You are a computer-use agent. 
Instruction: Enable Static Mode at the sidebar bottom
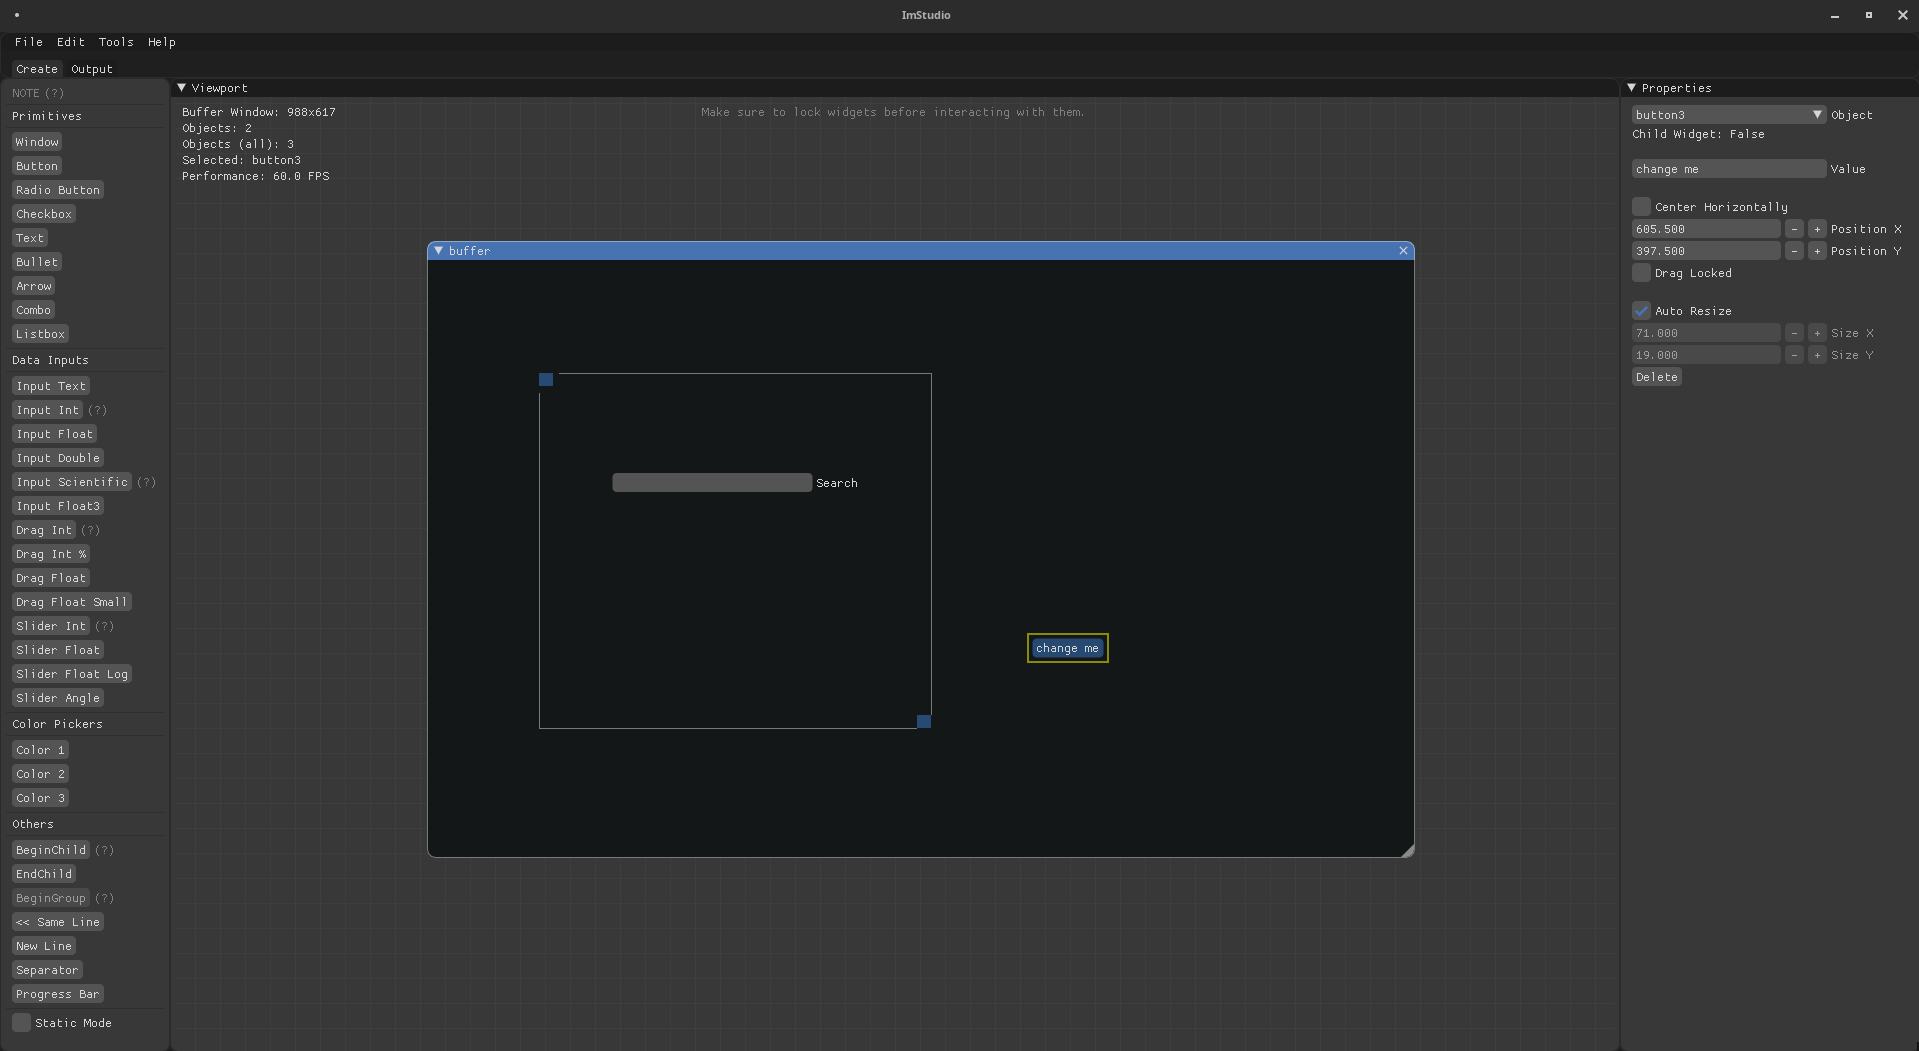pyautogui.click(x=20, y=1023)
